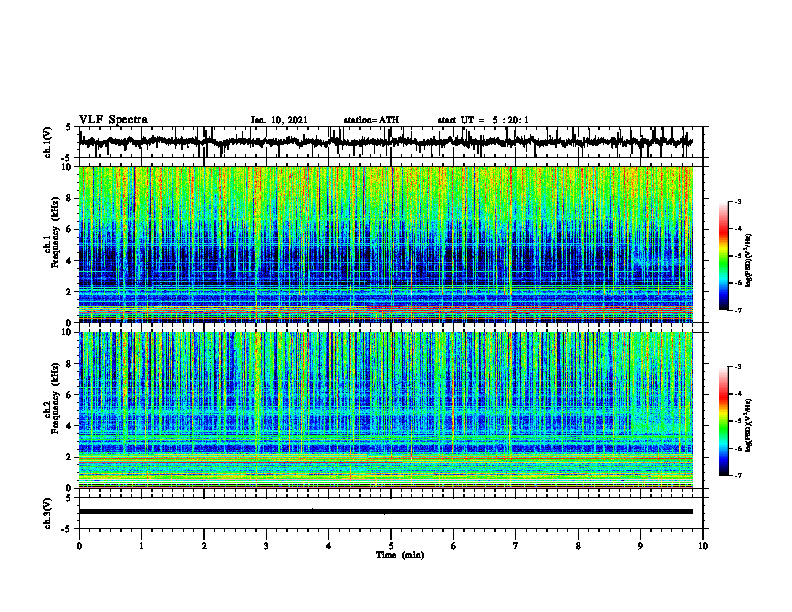This screenshot has height=612, width=792.
Task: Click the ch.1 "Frequency (kHz)" axis label
Action: click(x=56, y=232)
